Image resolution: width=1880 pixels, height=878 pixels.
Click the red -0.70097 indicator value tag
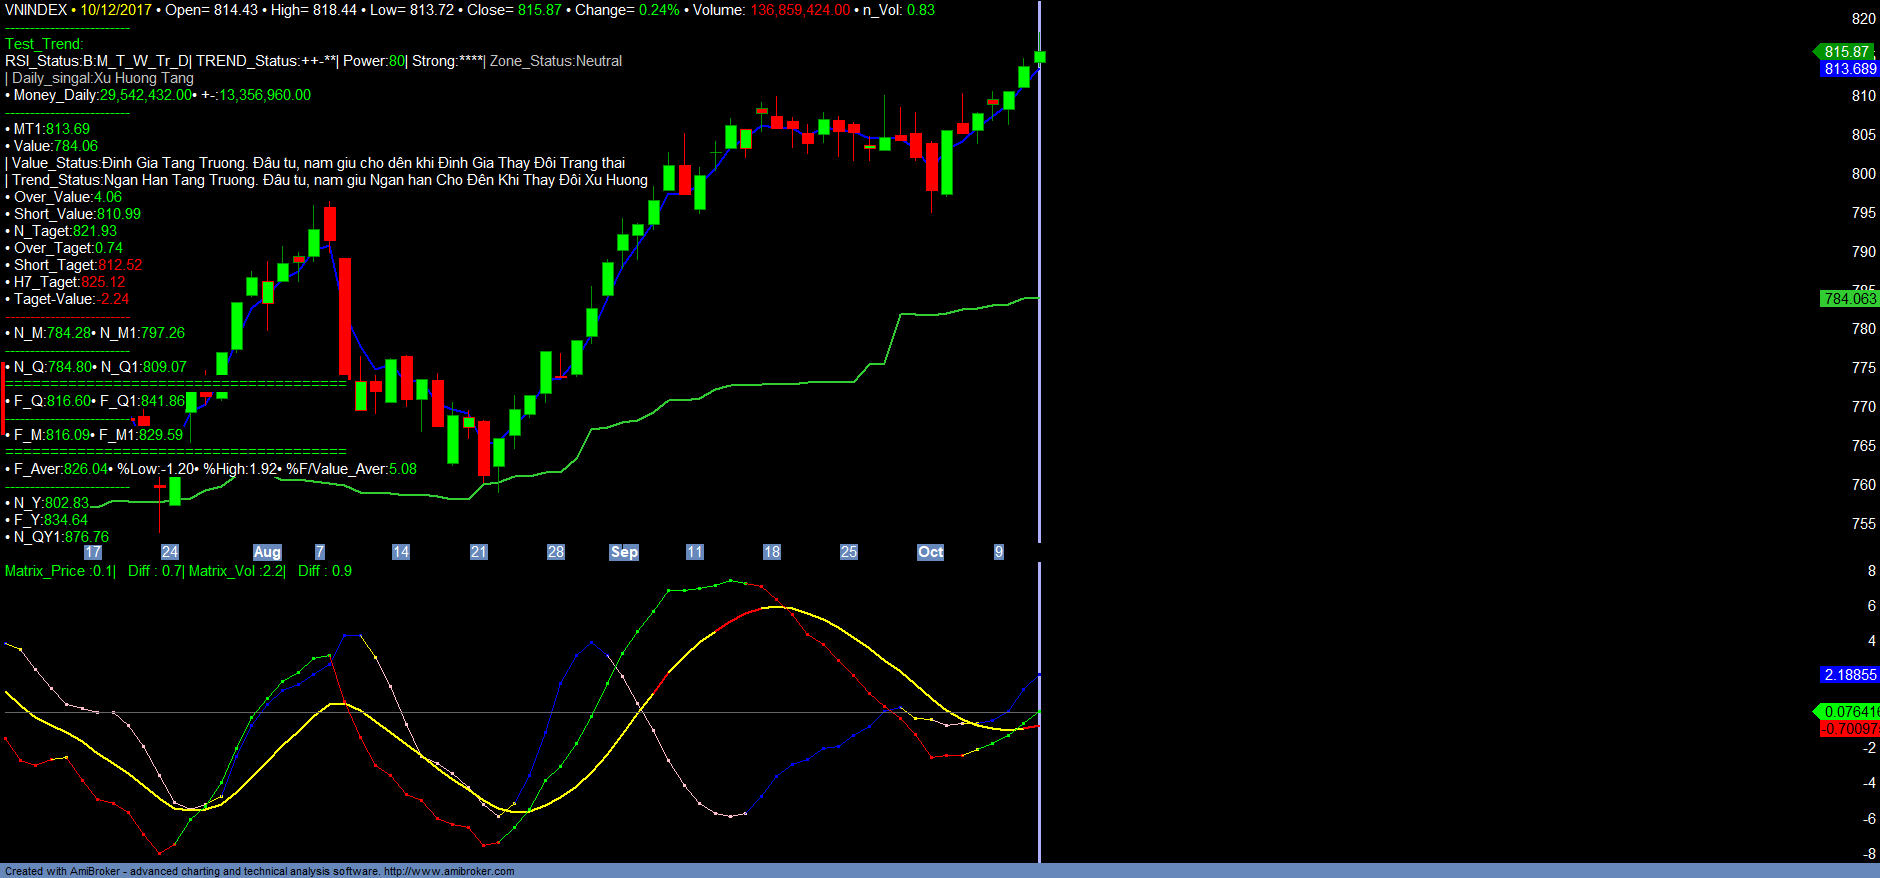click(x=1849, y=729)
